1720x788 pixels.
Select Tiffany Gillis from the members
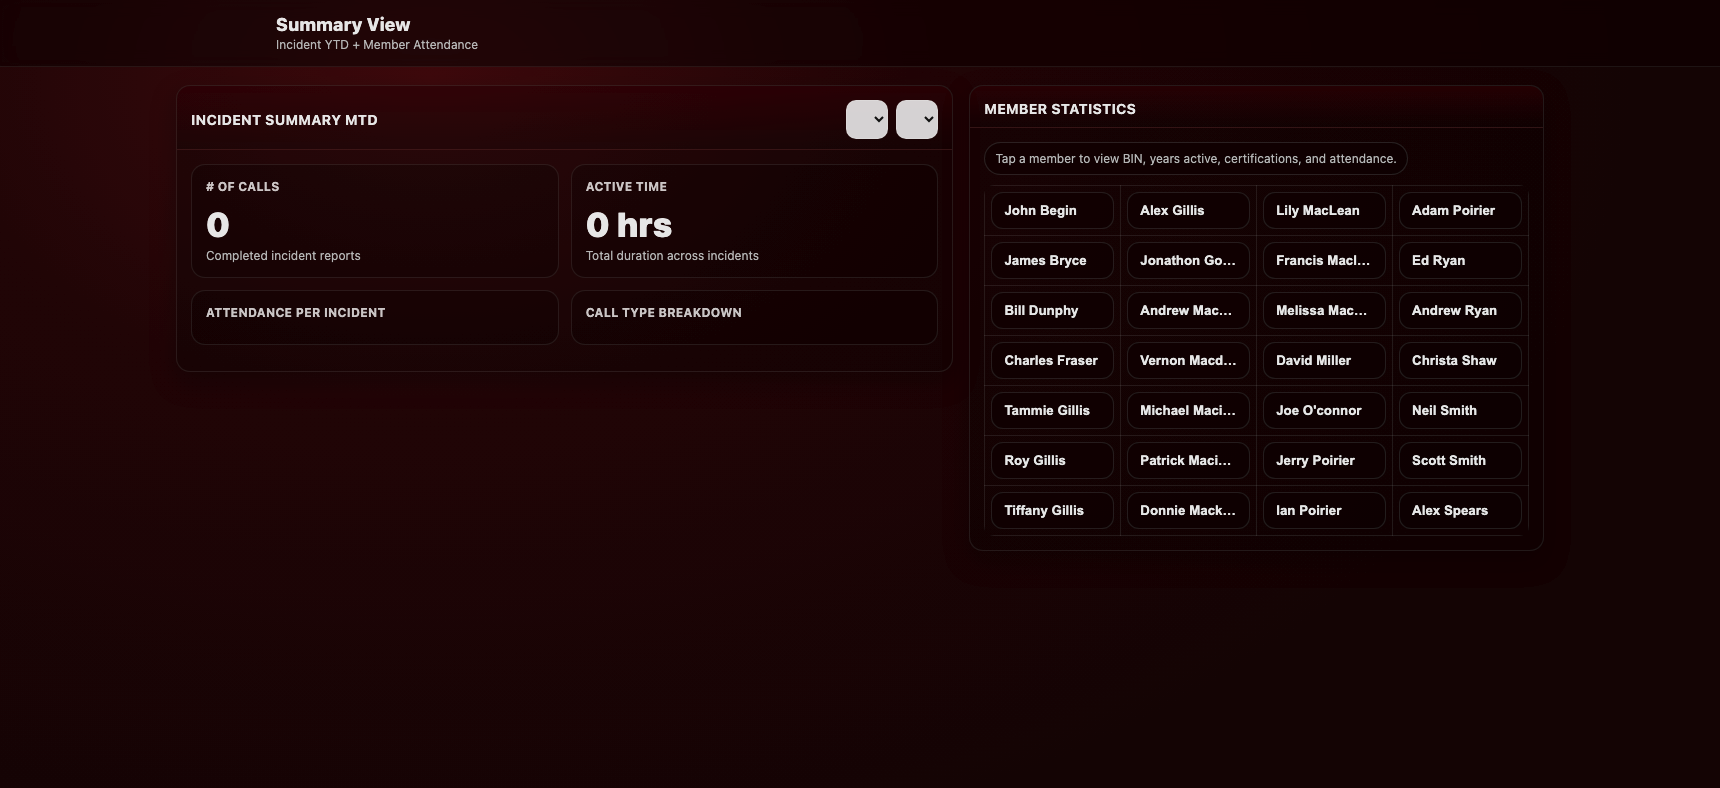pyautogui.click(x=1051, y=511)
